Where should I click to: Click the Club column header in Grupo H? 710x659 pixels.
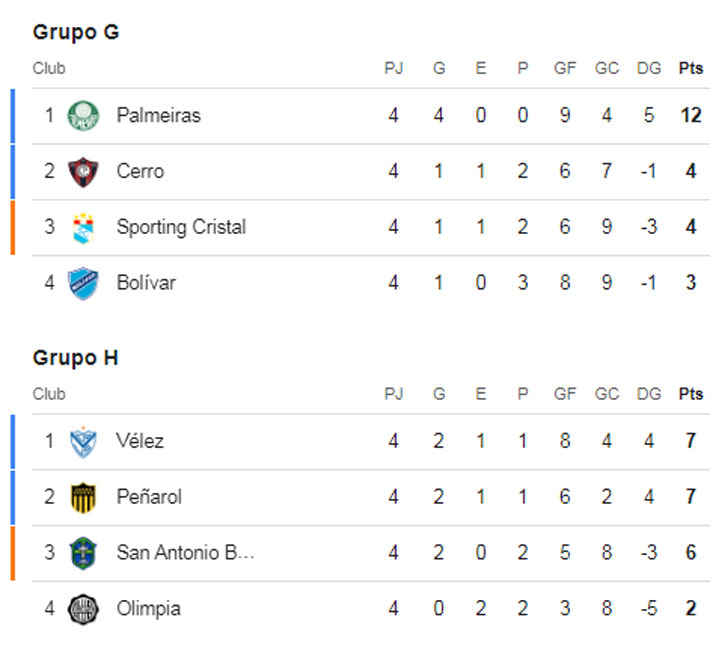pyautogui.click(x=49, y=394)
